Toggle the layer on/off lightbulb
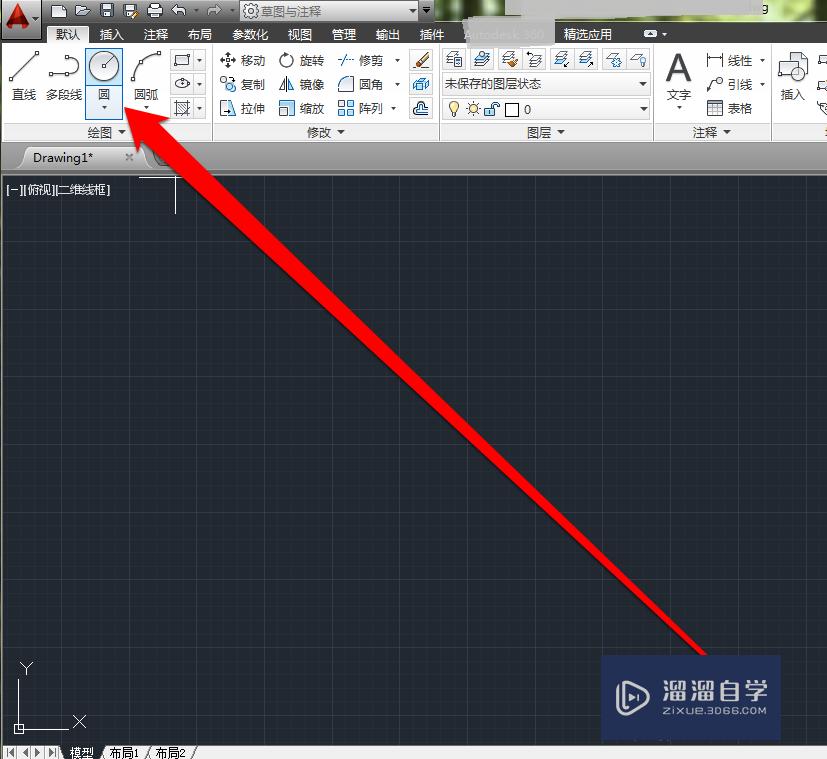 click(453, 109)
